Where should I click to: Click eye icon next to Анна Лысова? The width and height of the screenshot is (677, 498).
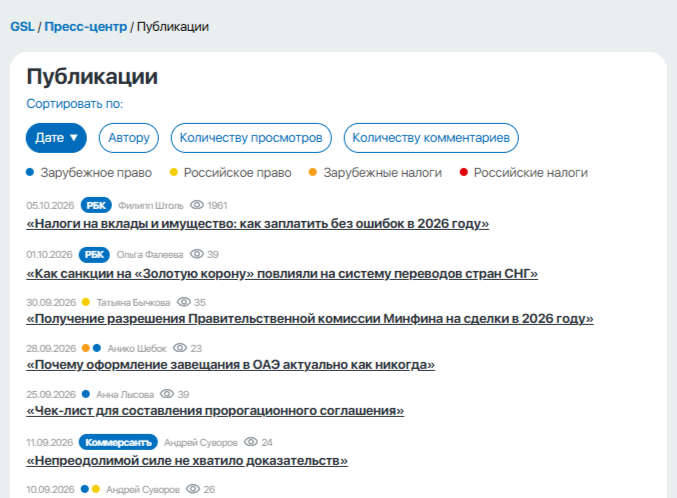click(167, 394)
